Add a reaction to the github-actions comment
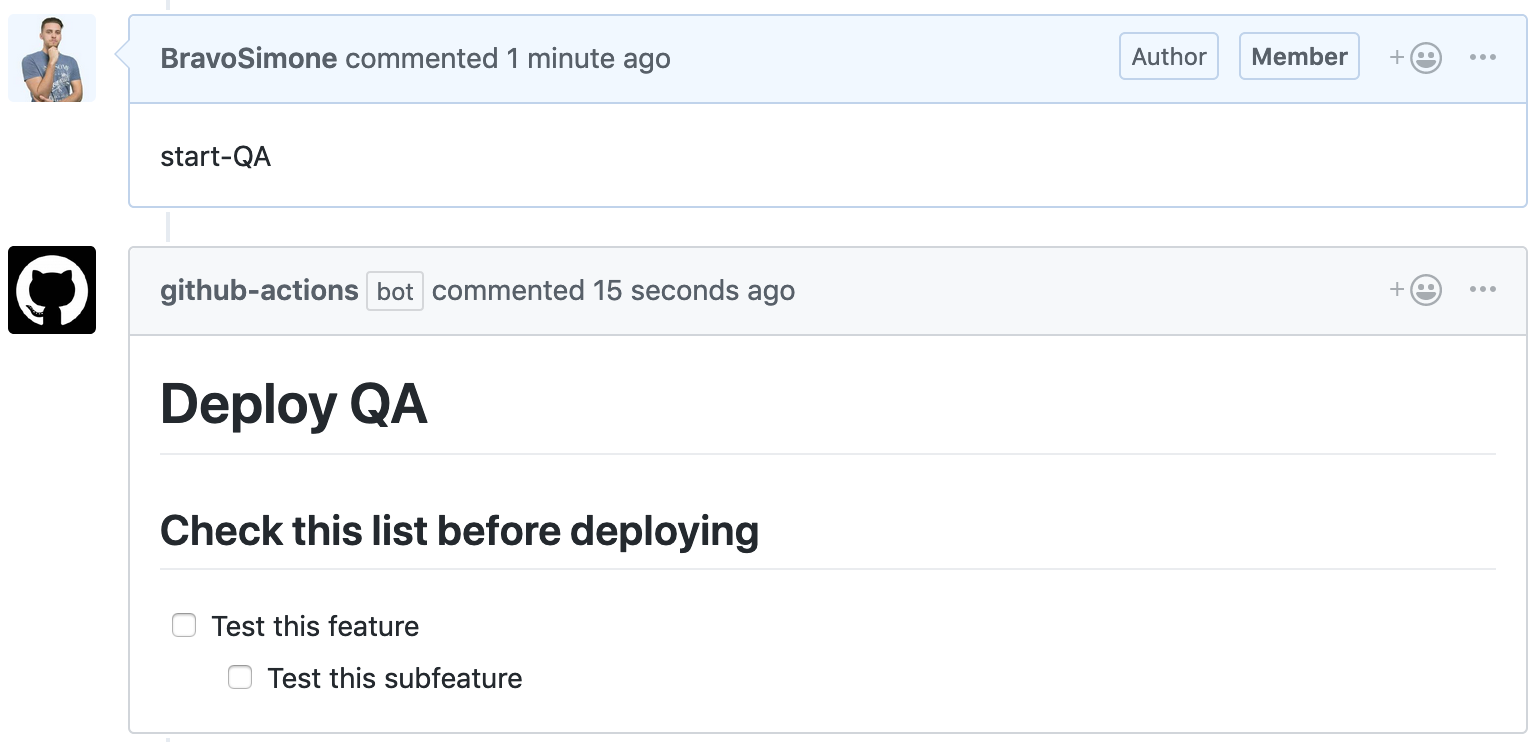Image resolution: width=1536 pixels, height=742 pixels. click(x=1414, y=290)
